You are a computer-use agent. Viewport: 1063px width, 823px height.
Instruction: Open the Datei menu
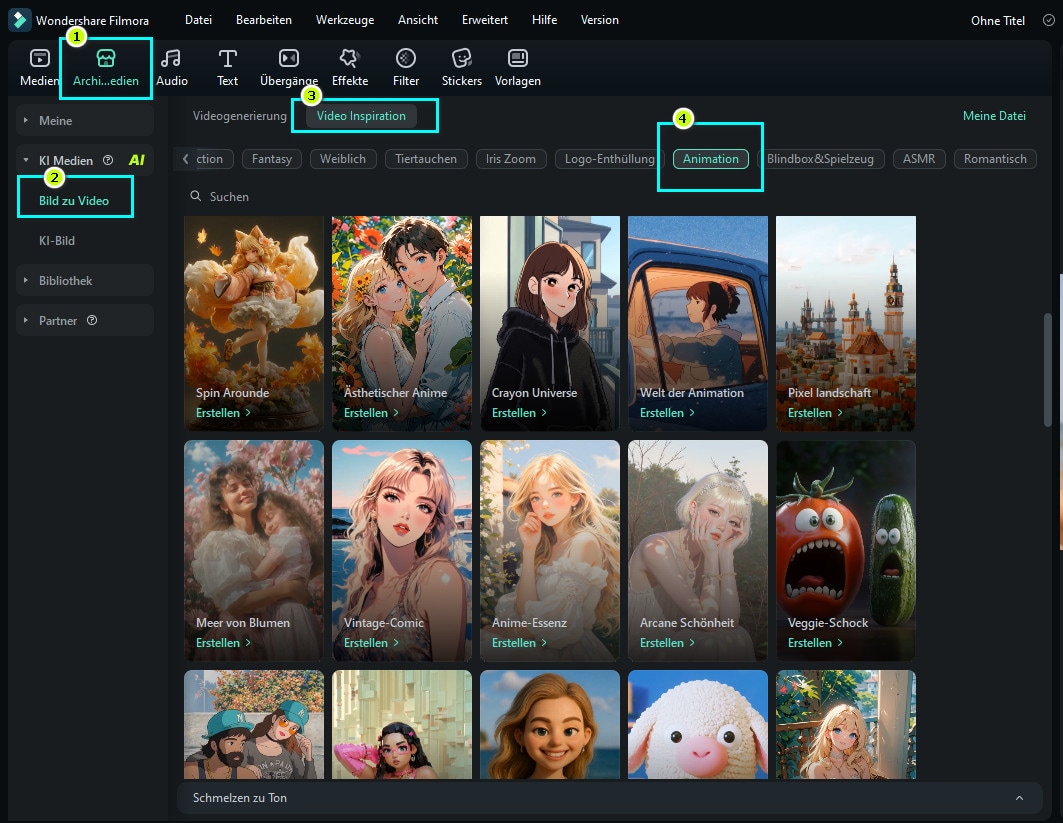[198, 20]
